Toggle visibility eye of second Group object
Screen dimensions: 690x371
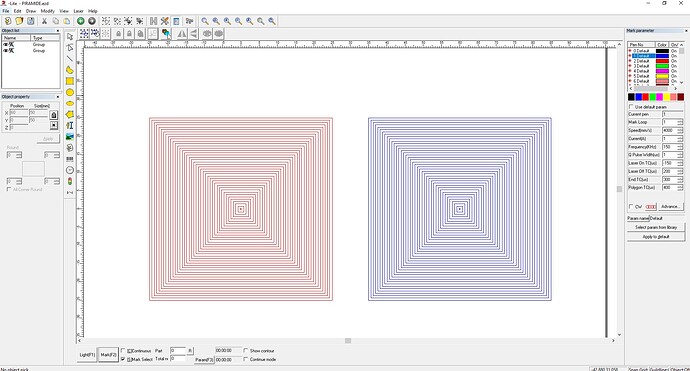(6, 51)
